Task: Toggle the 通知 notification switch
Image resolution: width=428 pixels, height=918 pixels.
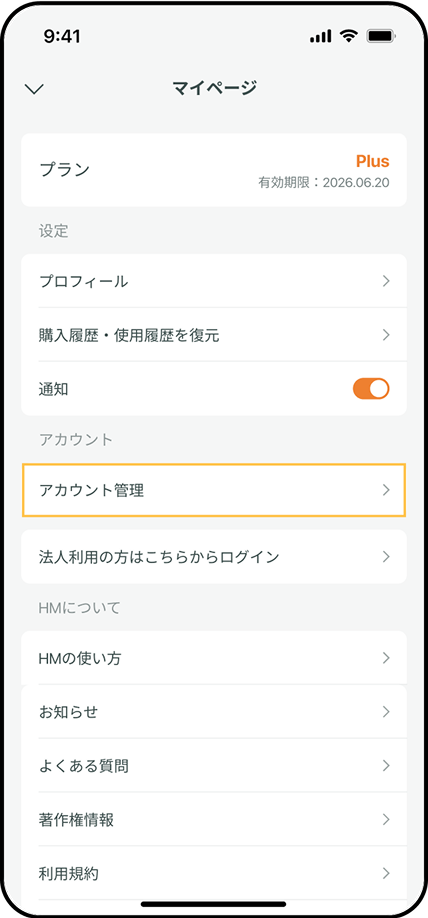Action: [x=371, y=389]
